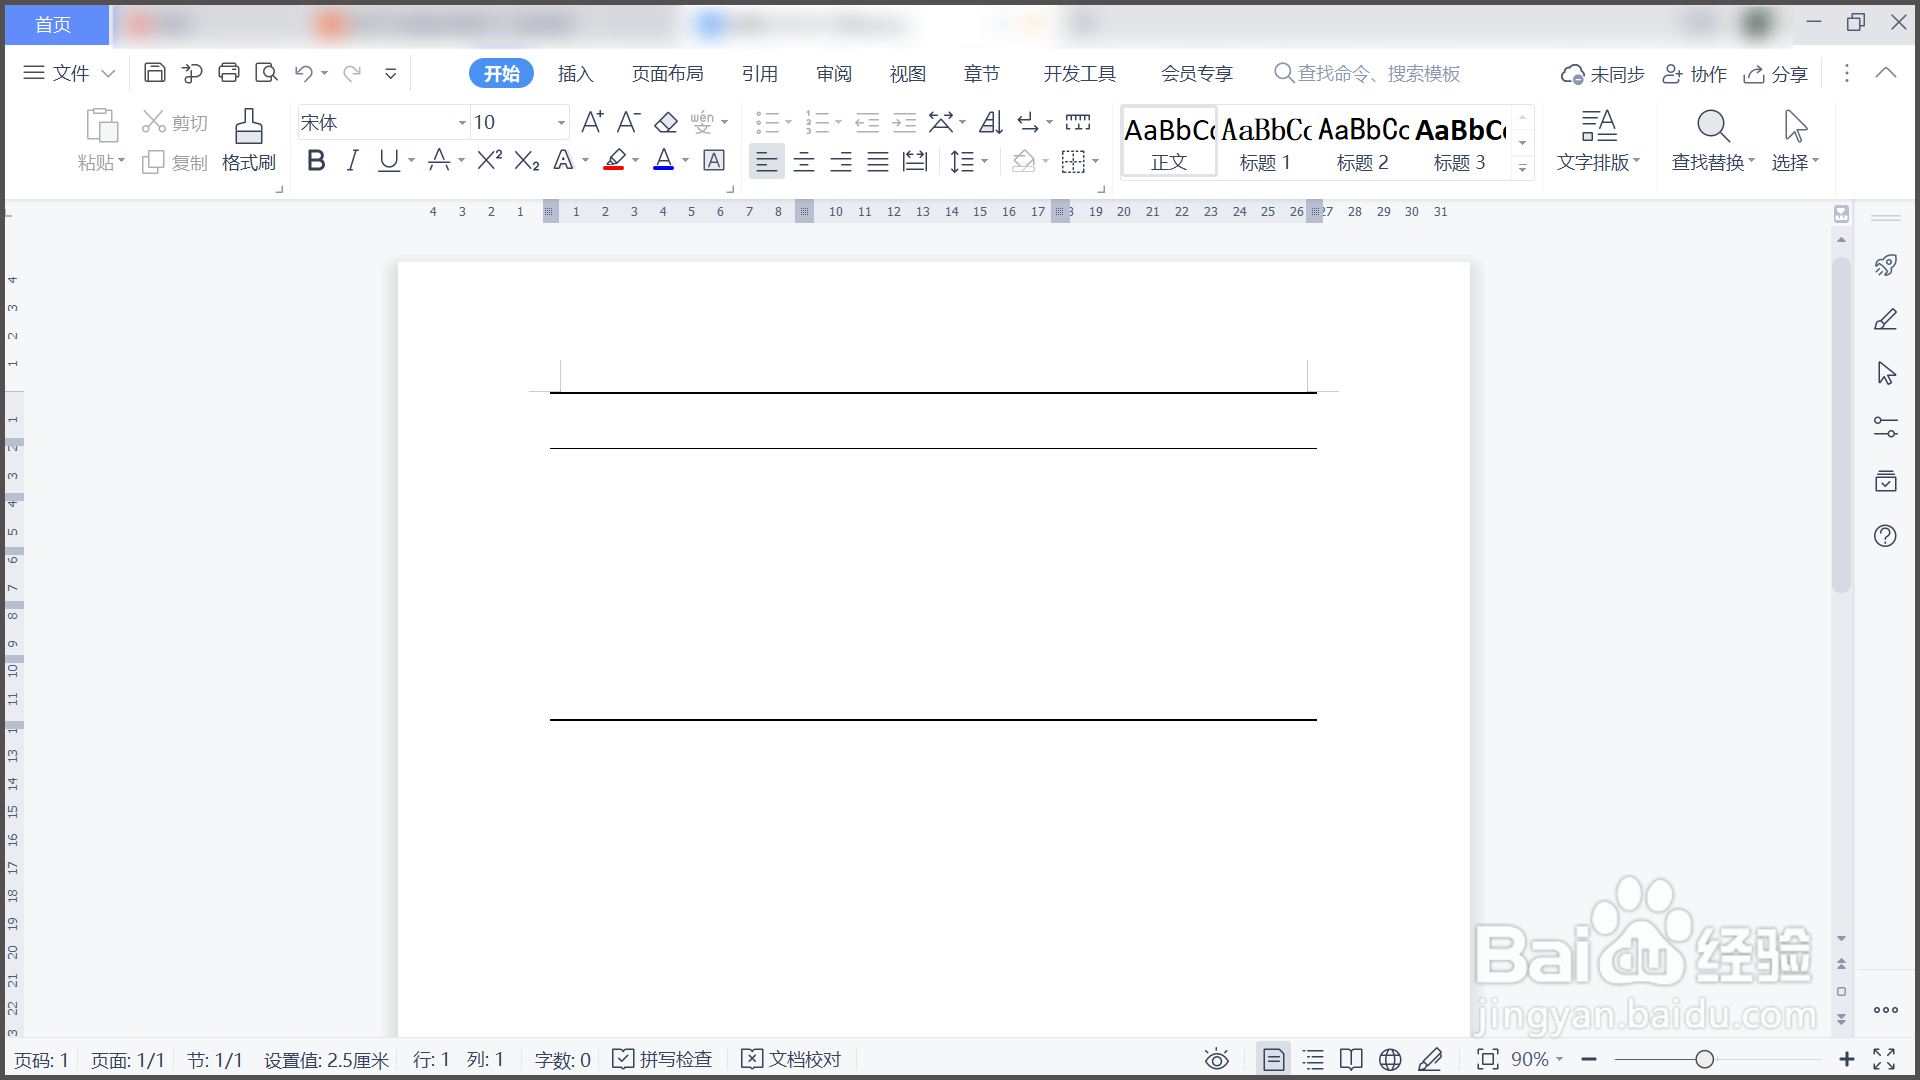Viewport: 1920px width, 1080px height.
Task: Apply superscript formatting
Action: (x=490, y=160)
